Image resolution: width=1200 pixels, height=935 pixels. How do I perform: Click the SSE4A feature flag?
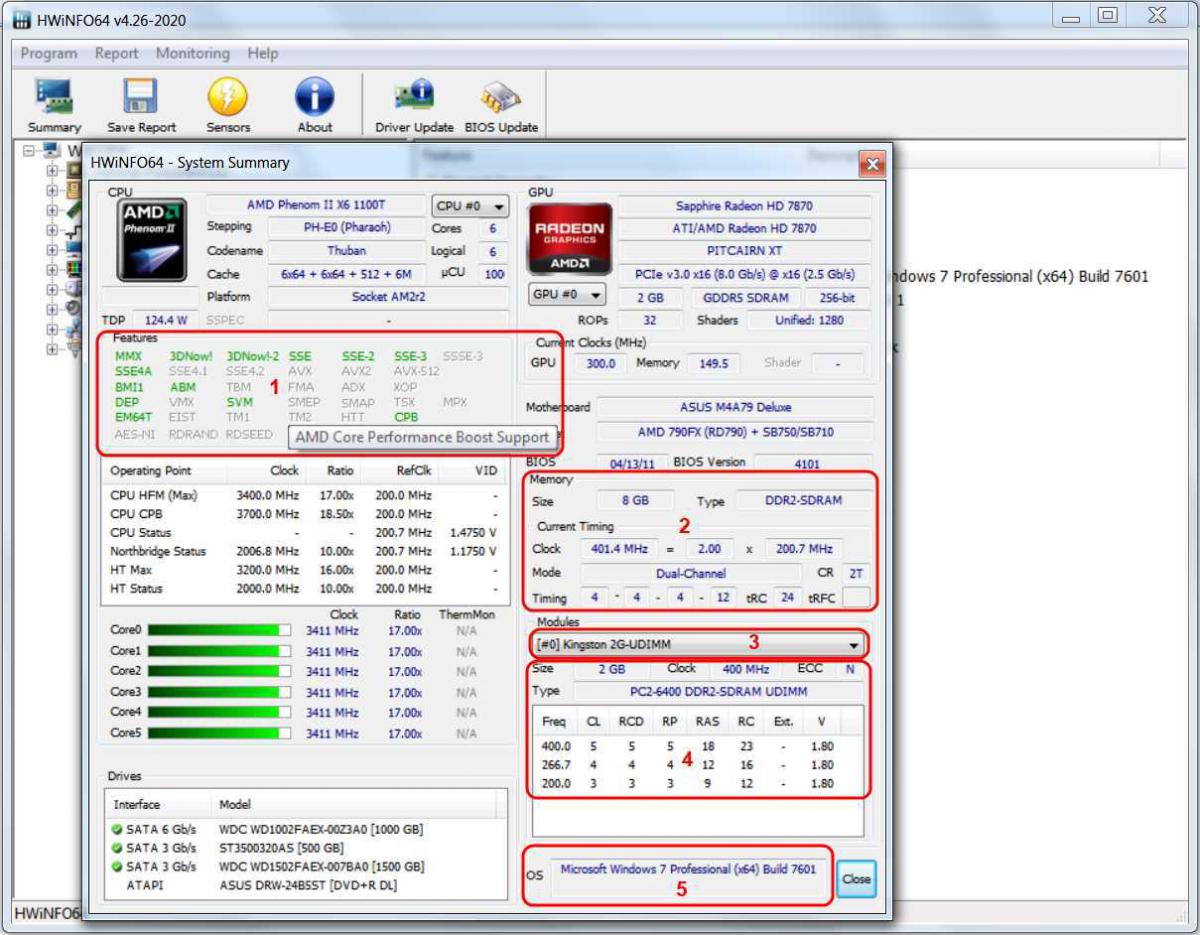(x=133, y=371)
